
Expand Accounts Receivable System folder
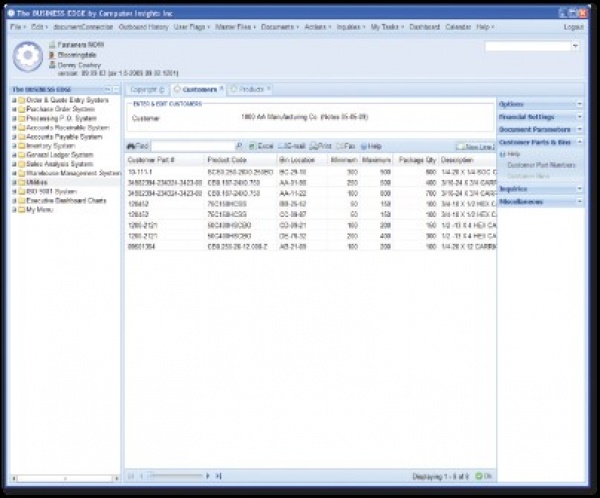pyautogui.click(x=14, y=128)
